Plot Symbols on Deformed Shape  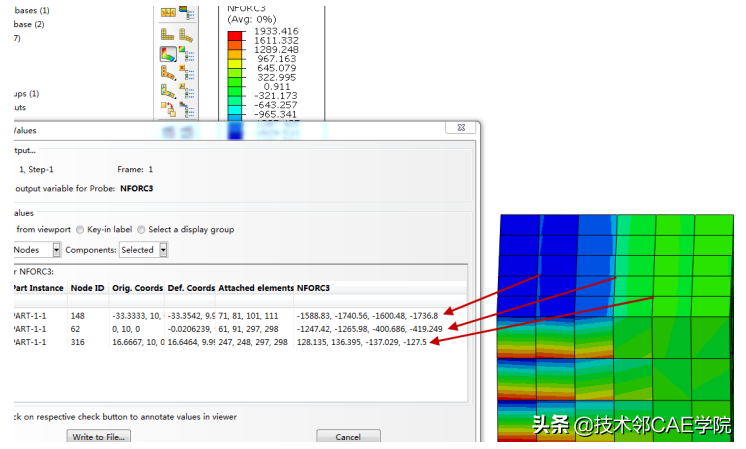pyautogui.click(x=167, y=73)
